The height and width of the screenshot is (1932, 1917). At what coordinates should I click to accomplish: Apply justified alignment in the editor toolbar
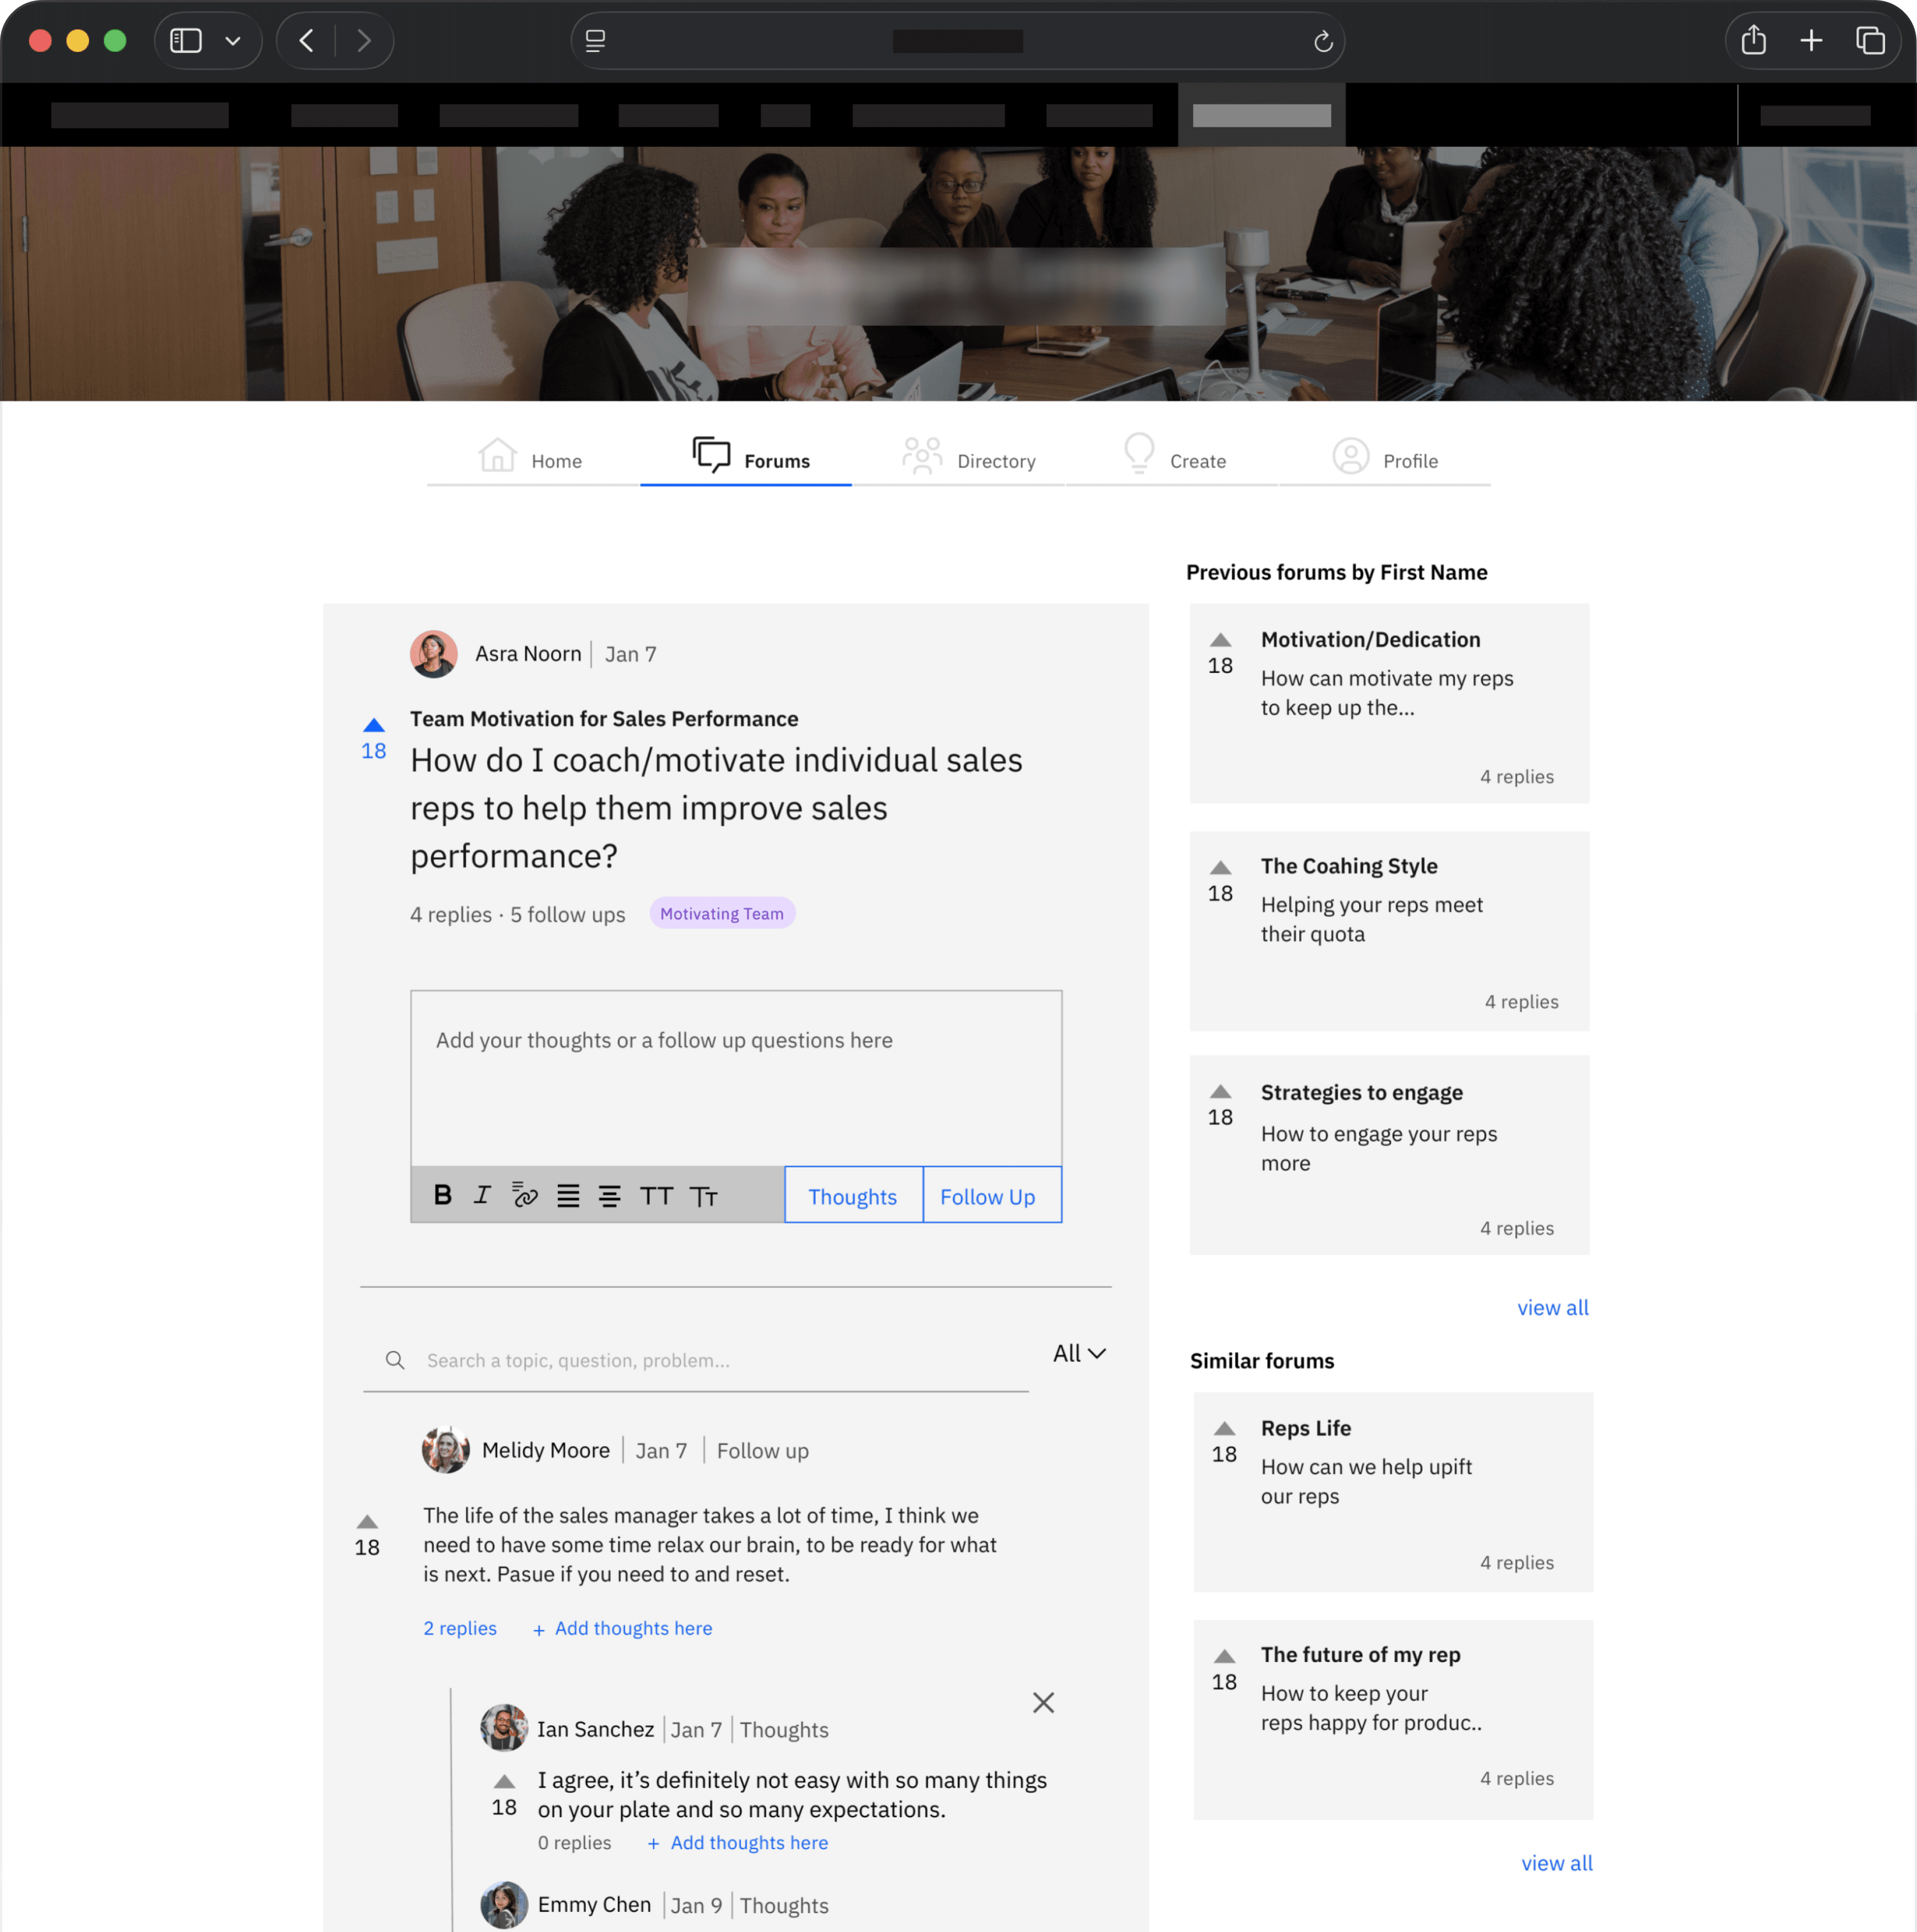568,1196
